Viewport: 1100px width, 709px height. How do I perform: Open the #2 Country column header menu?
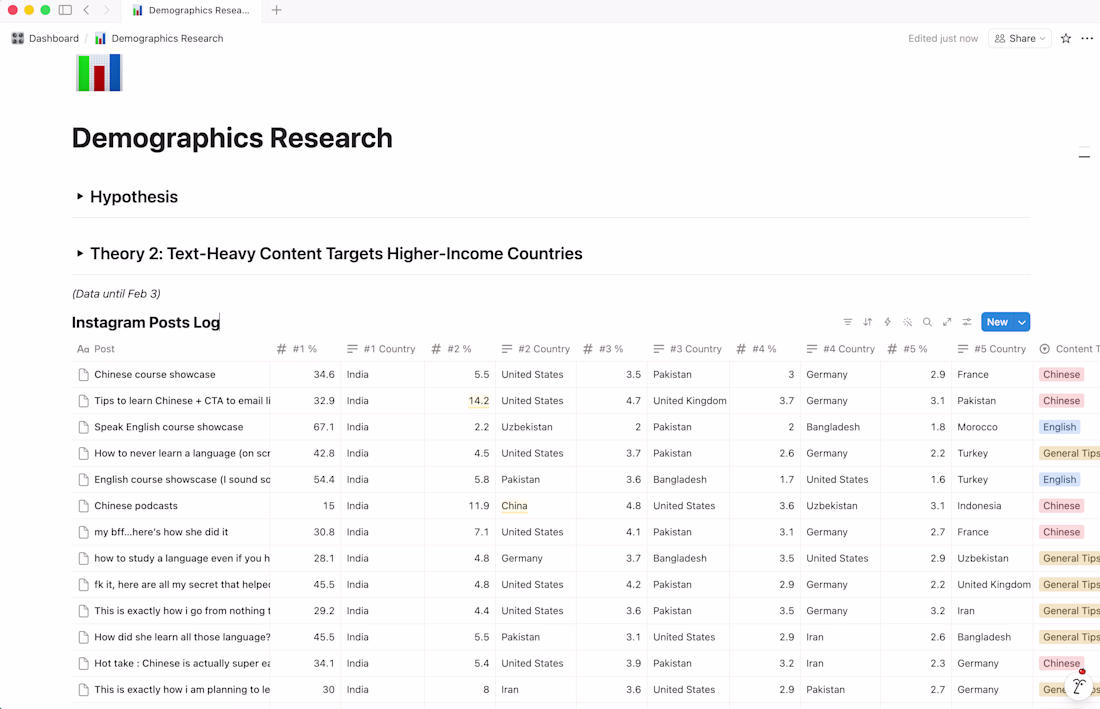(x=536, y=349)
